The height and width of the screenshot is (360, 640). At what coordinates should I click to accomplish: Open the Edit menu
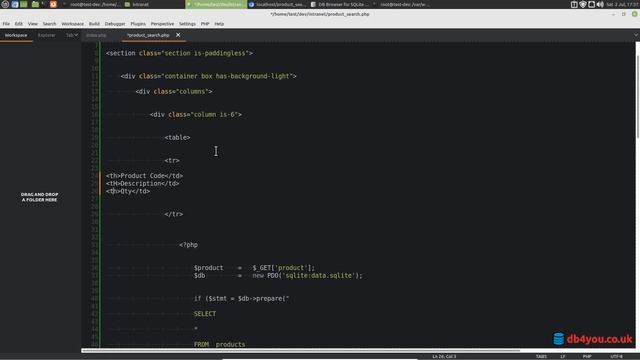click(19, 24)
